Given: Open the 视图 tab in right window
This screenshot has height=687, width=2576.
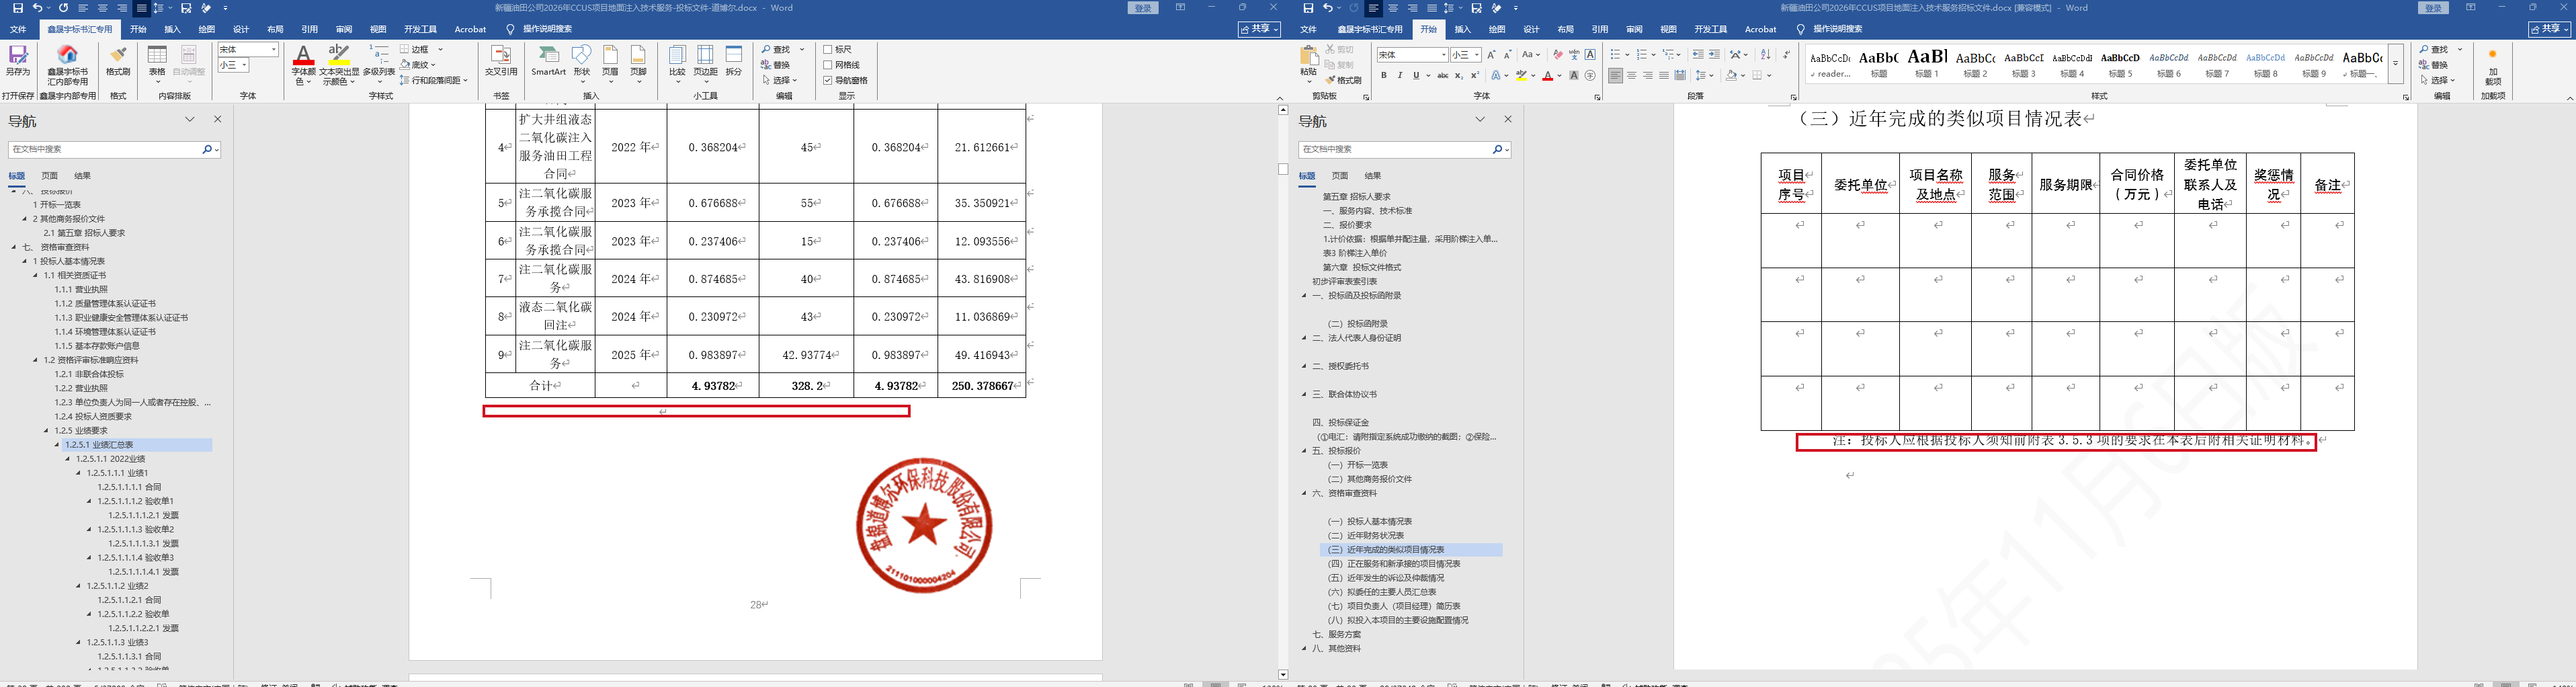Looking at the screenshot, I should pyautogui.click(x=1668, y=30).
